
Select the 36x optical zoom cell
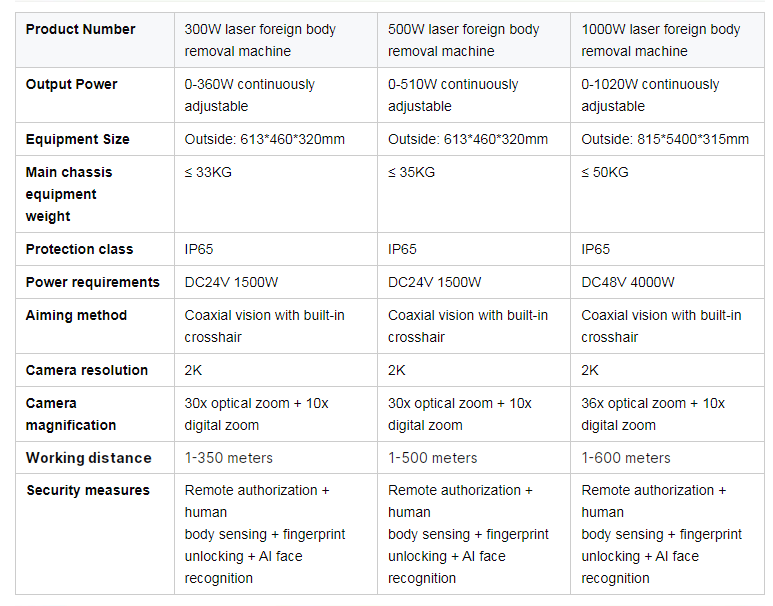pos(668,414)
